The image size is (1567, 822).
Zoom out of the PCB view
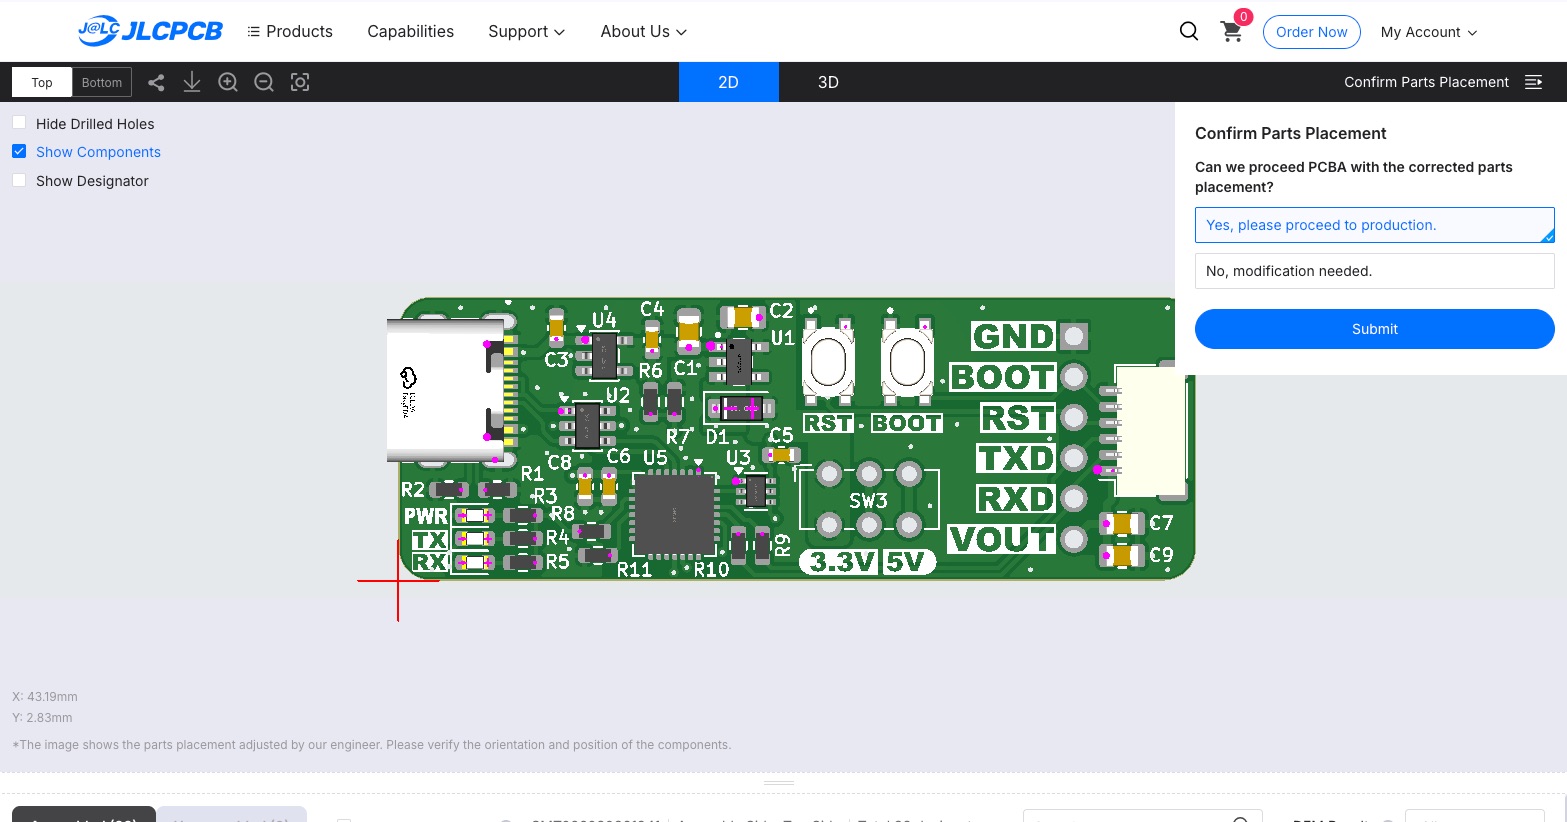tap(264, 82)
